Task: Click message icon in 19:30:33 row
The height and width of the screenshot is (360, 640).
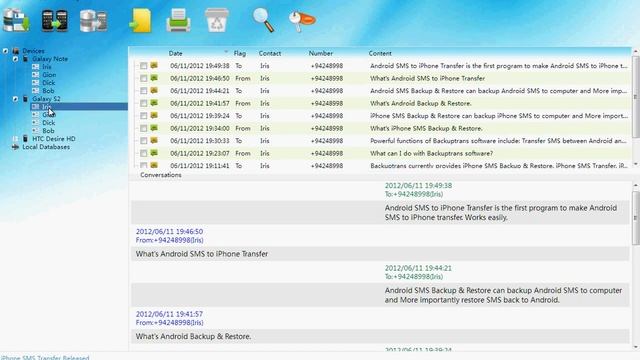Action: [x=154, y=140]
